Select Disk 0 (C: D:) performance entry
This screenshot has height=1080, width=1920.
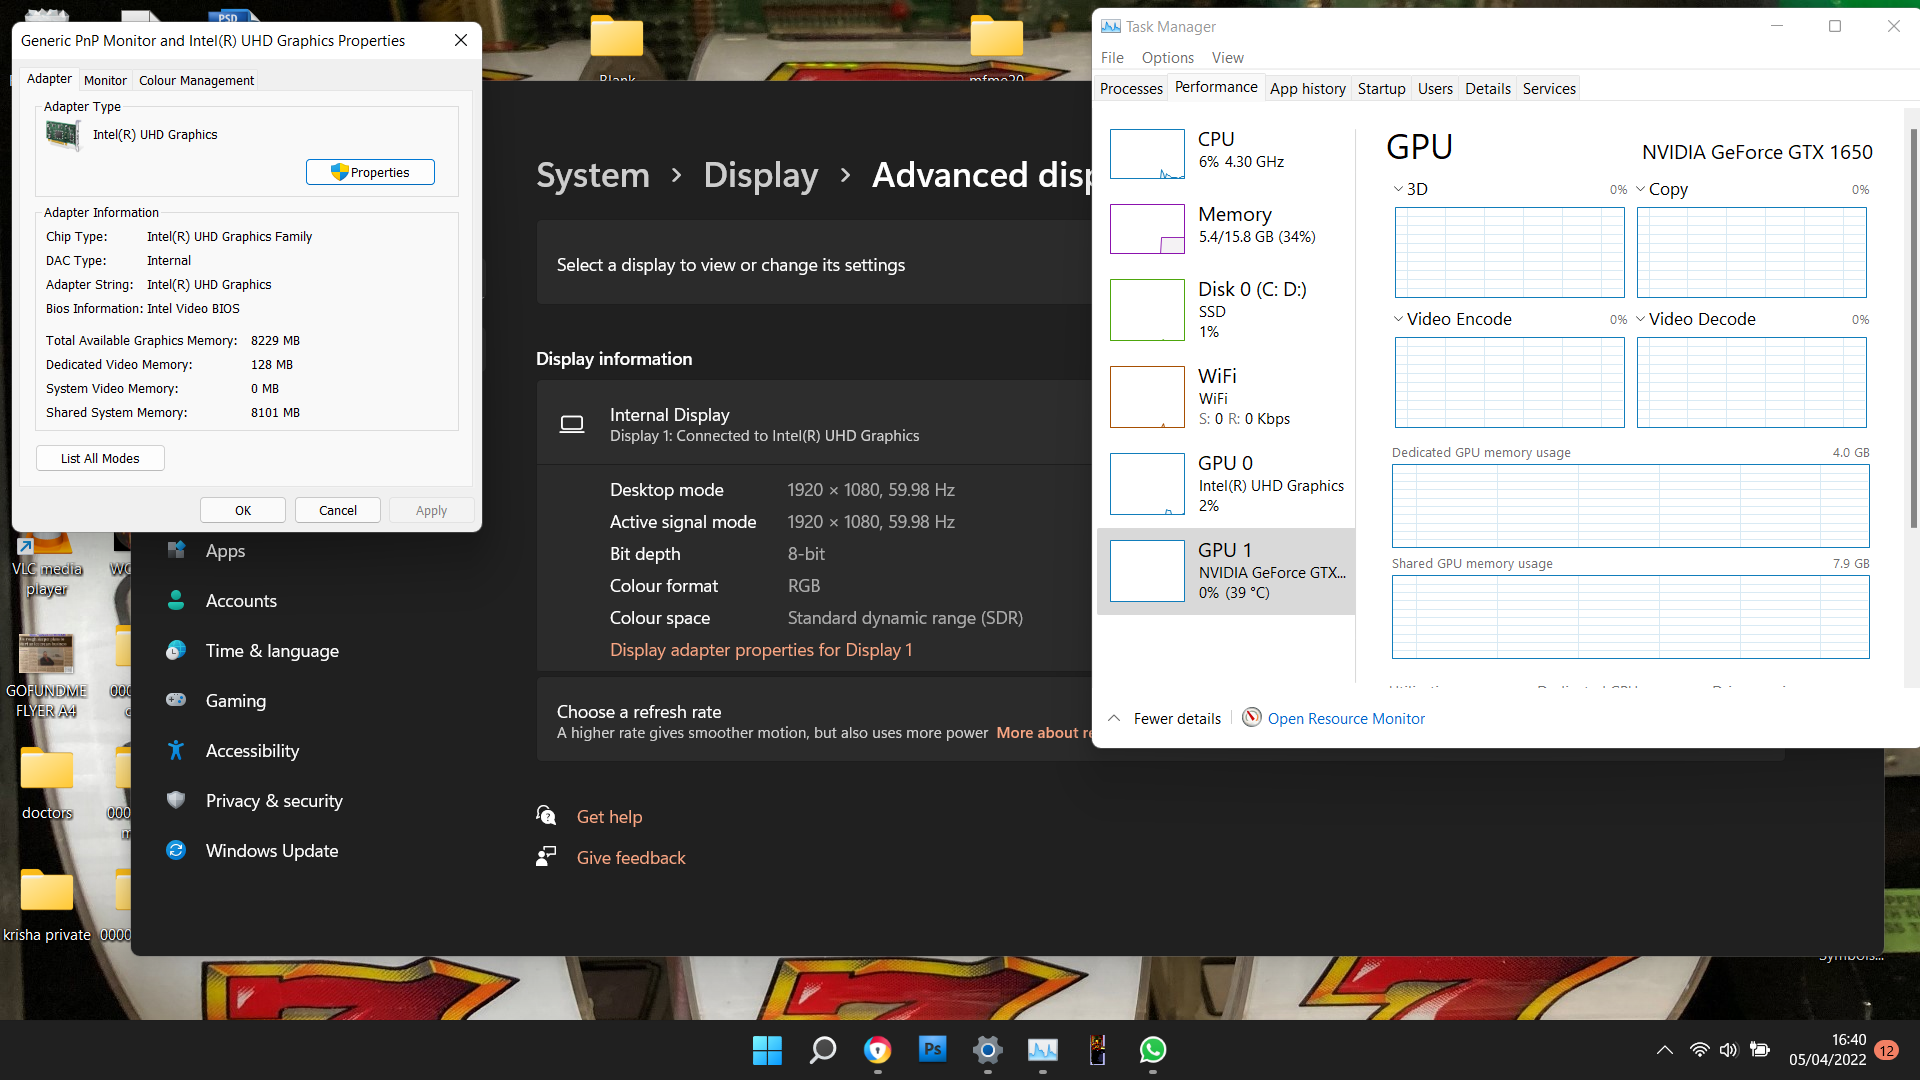click(1226, 309)
